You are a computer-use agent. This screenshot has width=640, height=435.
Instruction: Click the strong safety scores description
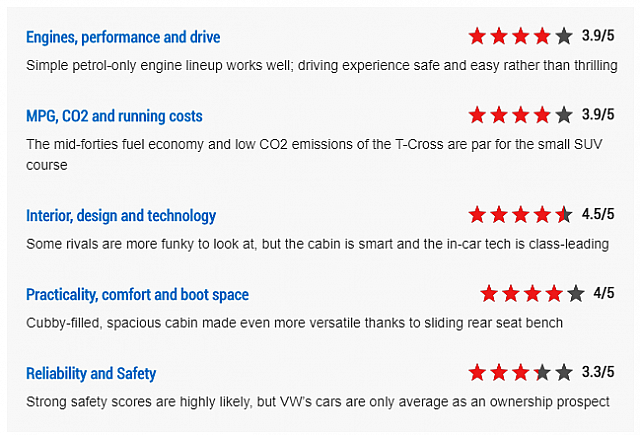(317, 401)
